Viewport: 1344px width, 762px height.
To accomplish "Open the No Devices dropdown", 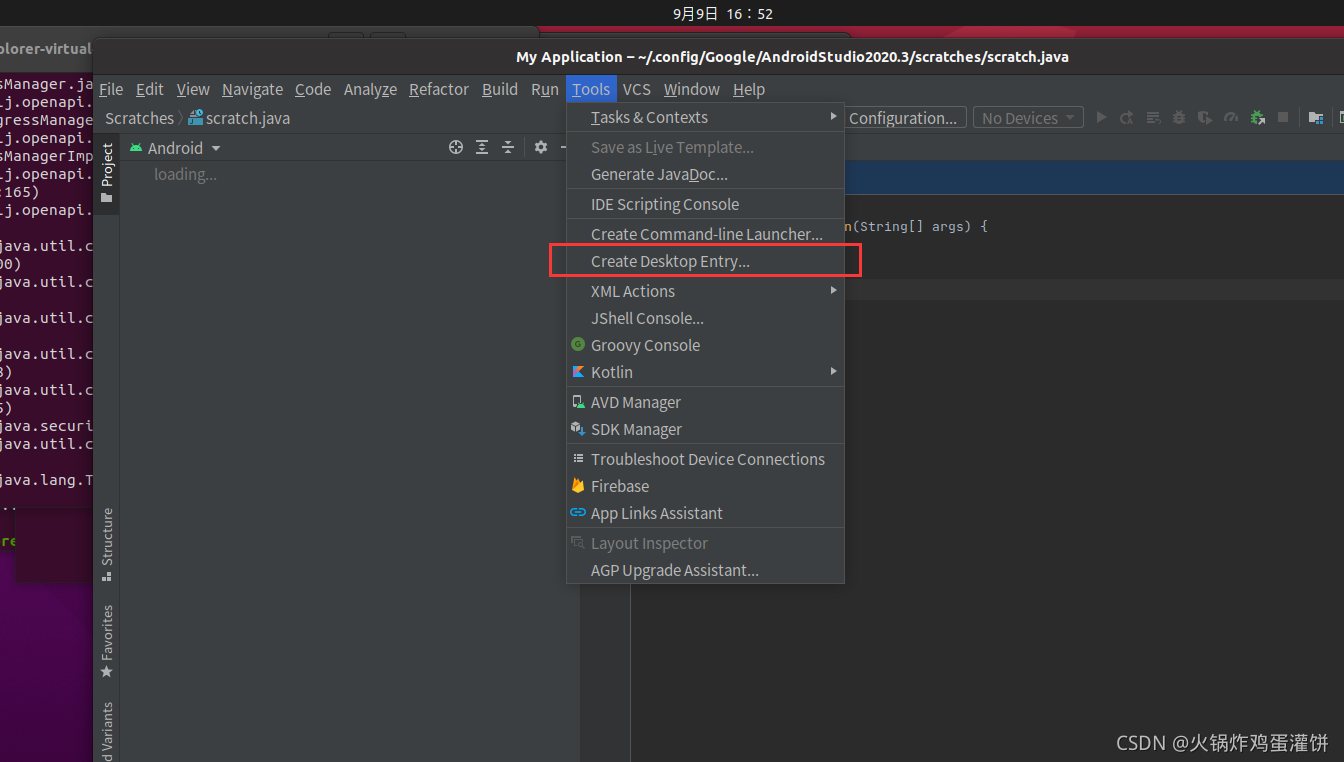I will [x=1028, y=117].
